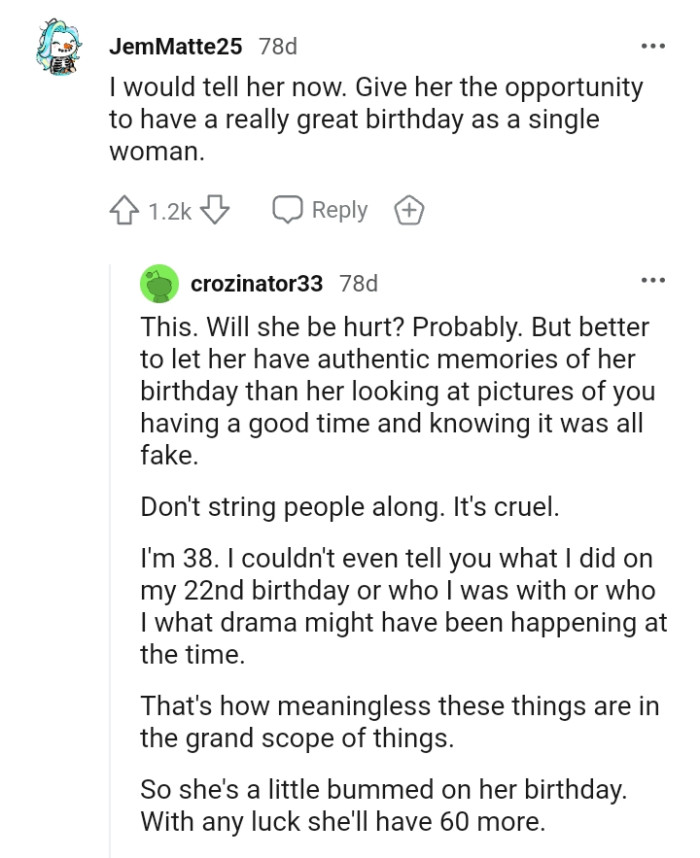Downvote JemMatte25's comment

pos(213,209)
